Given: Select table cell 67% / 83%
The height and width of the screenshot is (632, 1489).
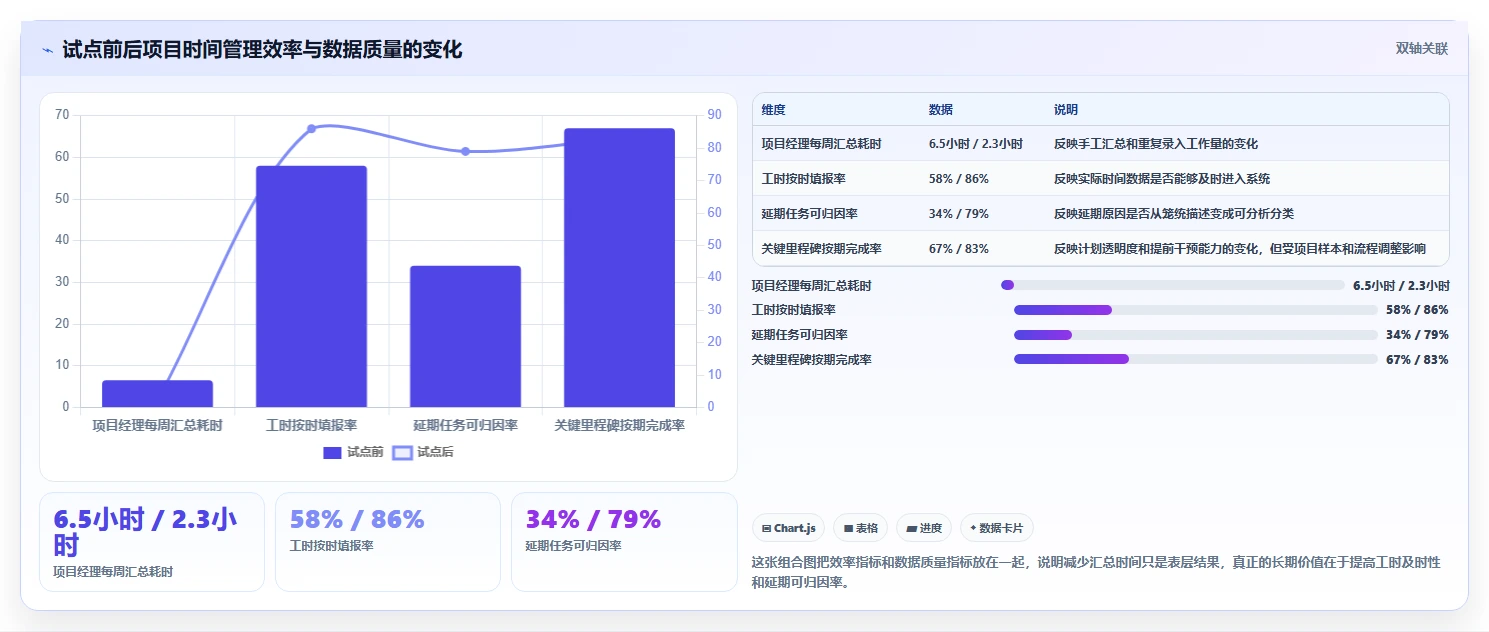Looking at the screenshot, I should [959, 249].
